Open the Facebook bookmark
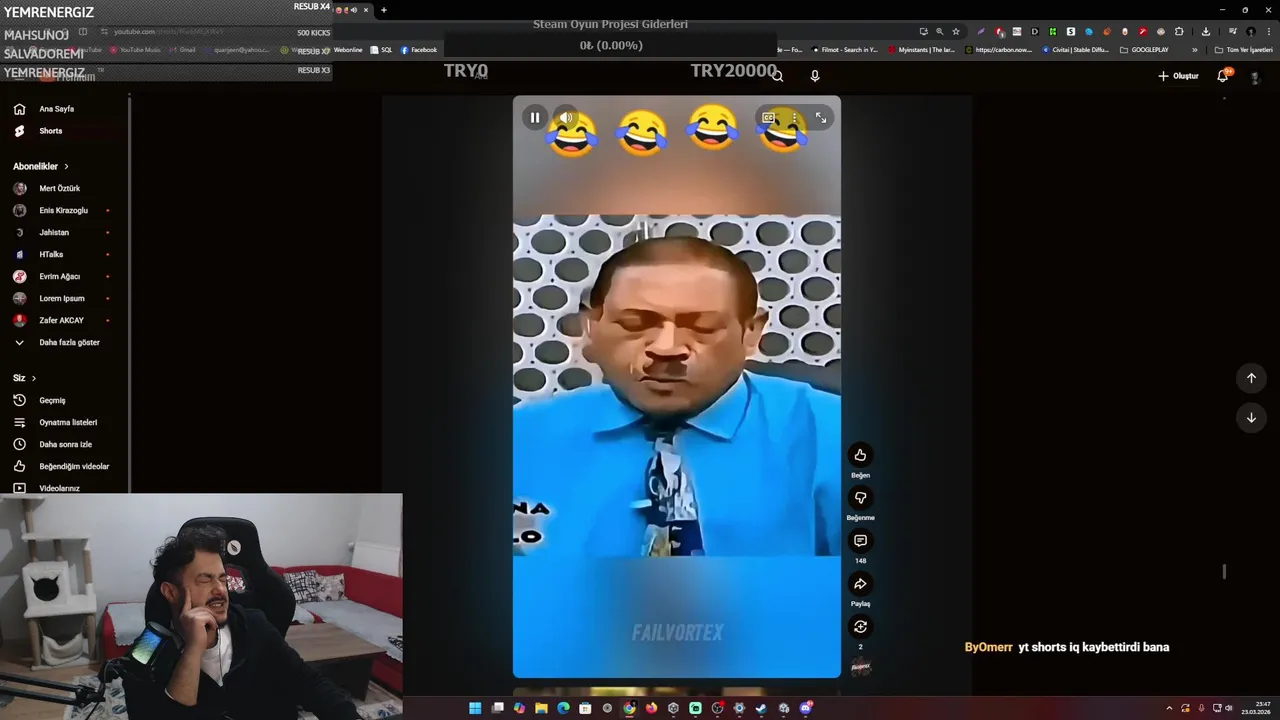Viewport: 1280px width, 720px height. [419, 50]
